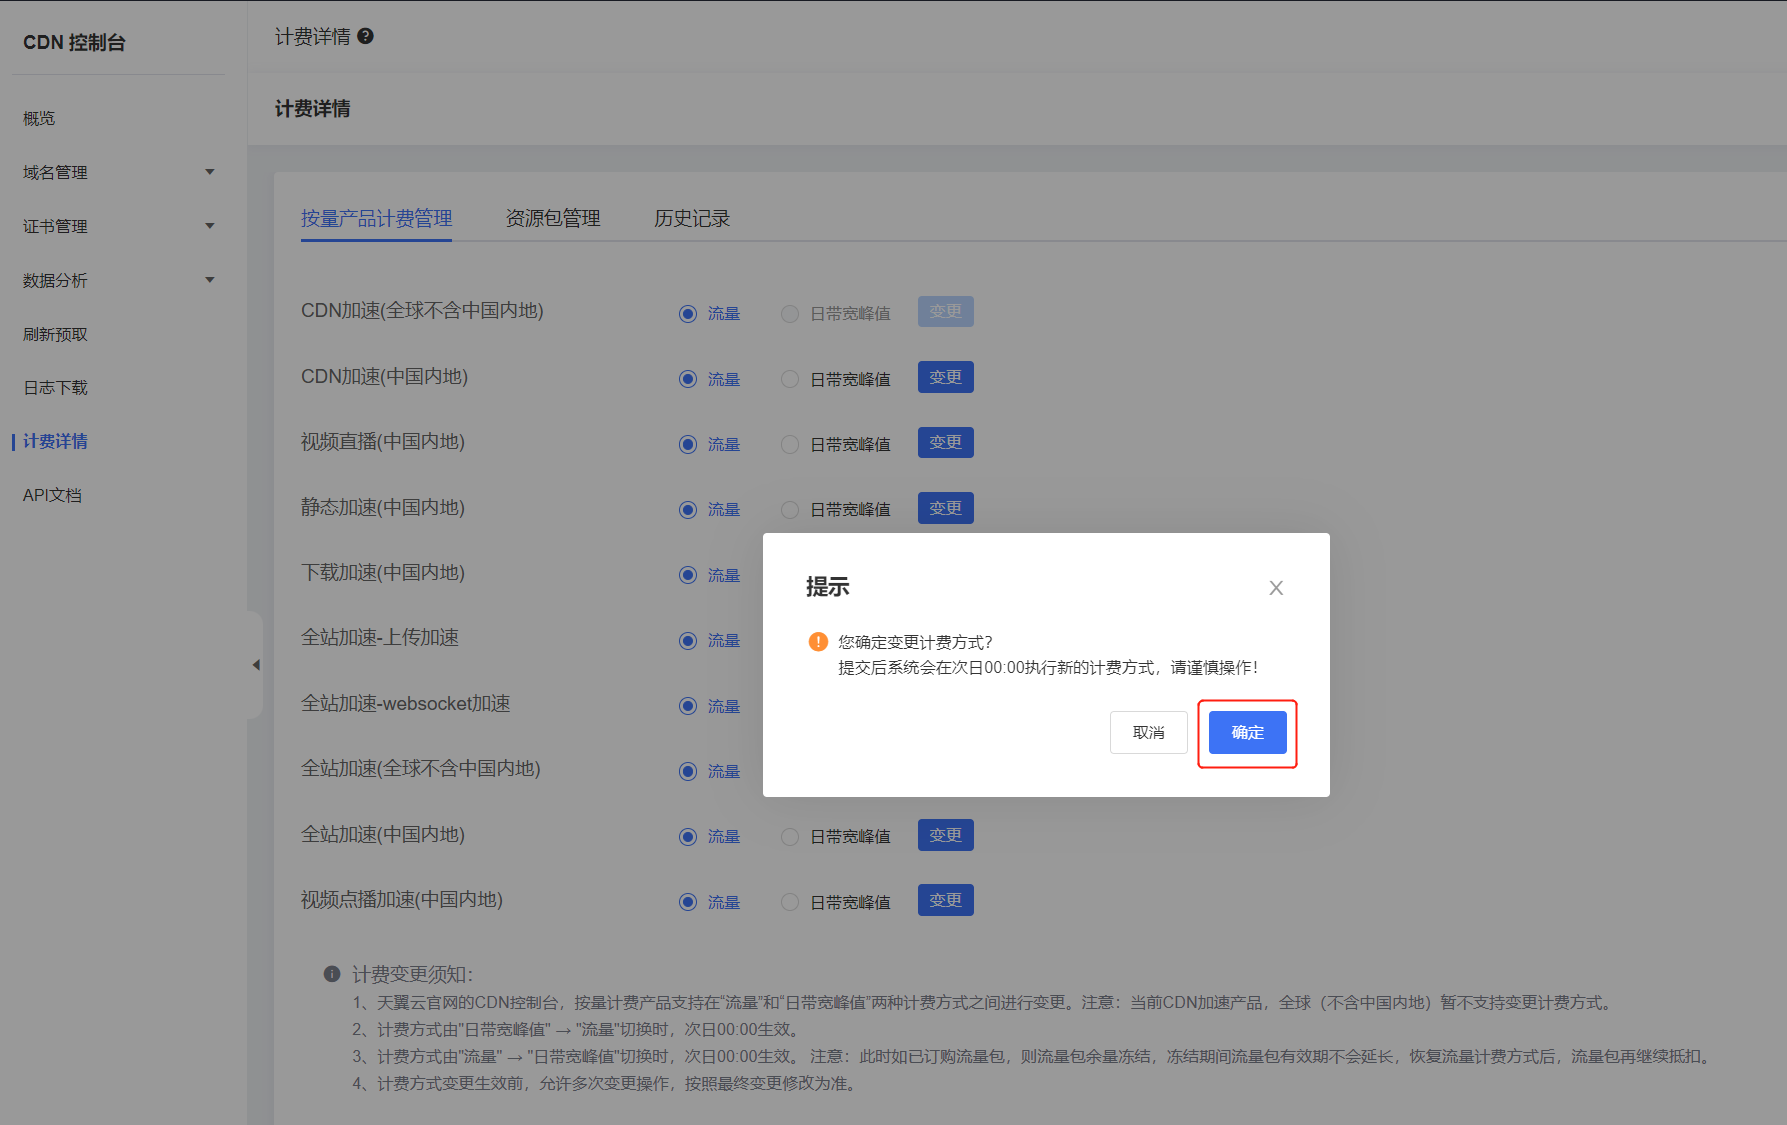Open API文档 in the sidebar
This screenshot has width=1787, height=1125.
[x=52, y=495]
